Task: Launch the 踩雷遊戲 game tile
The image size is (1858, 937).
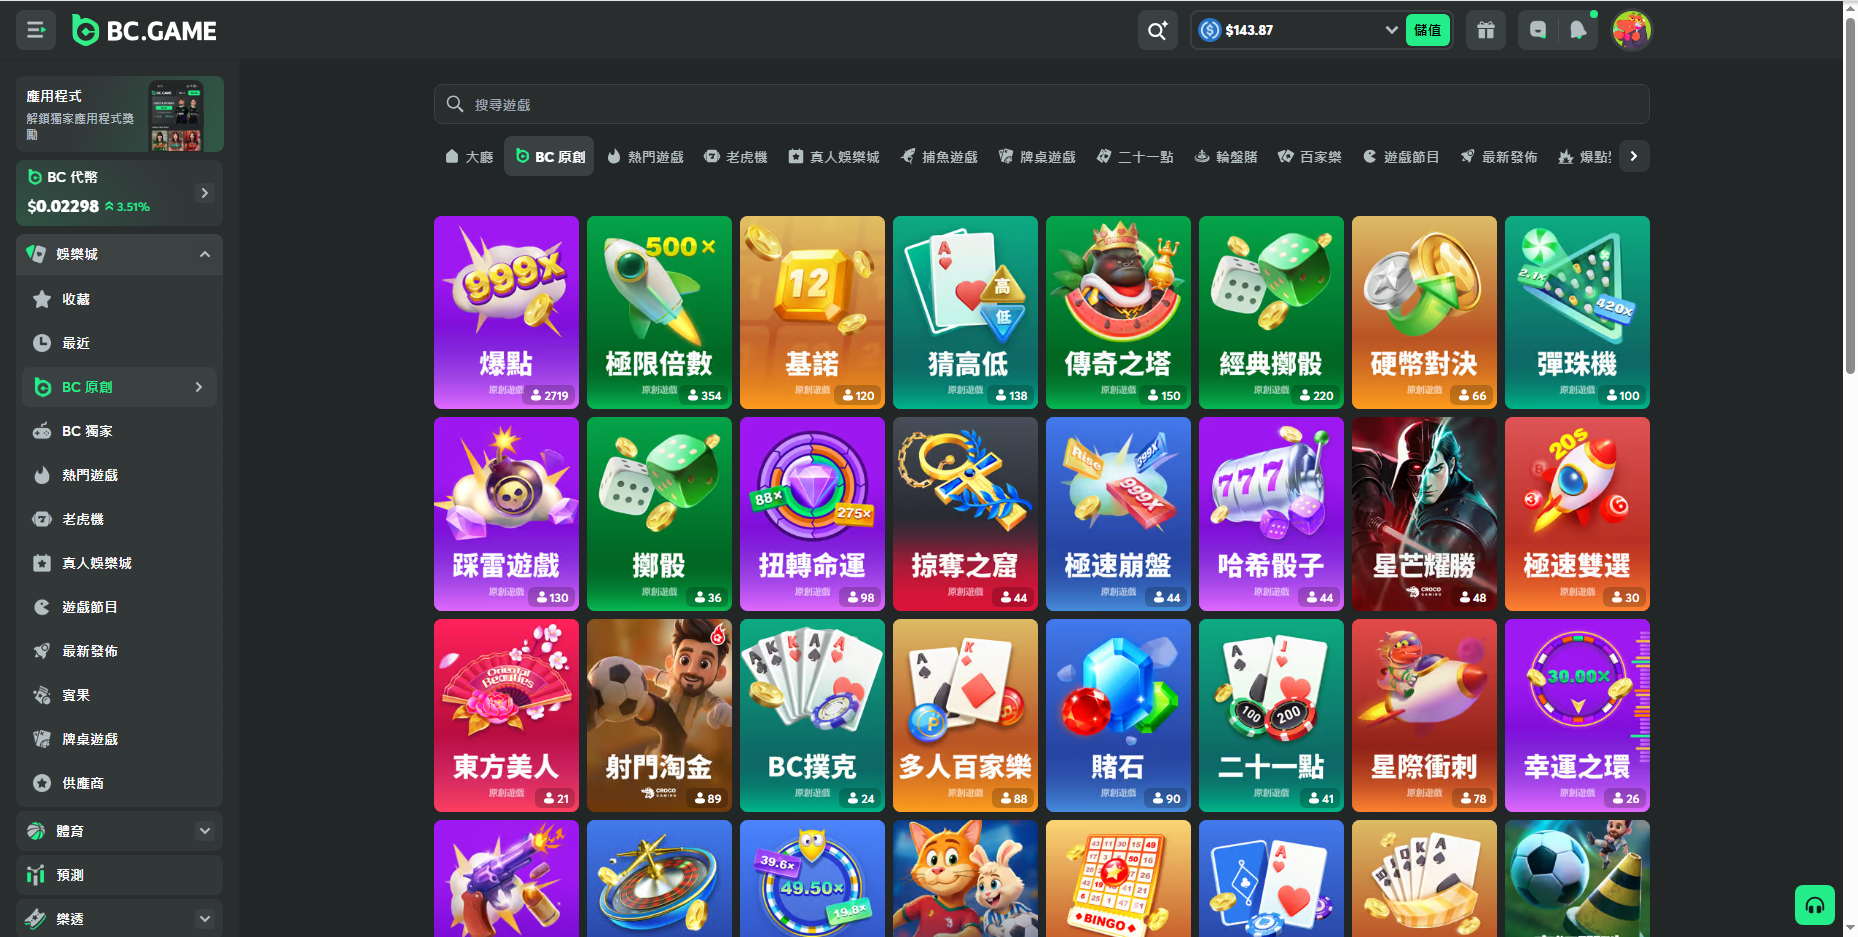Action: (506, 514)
